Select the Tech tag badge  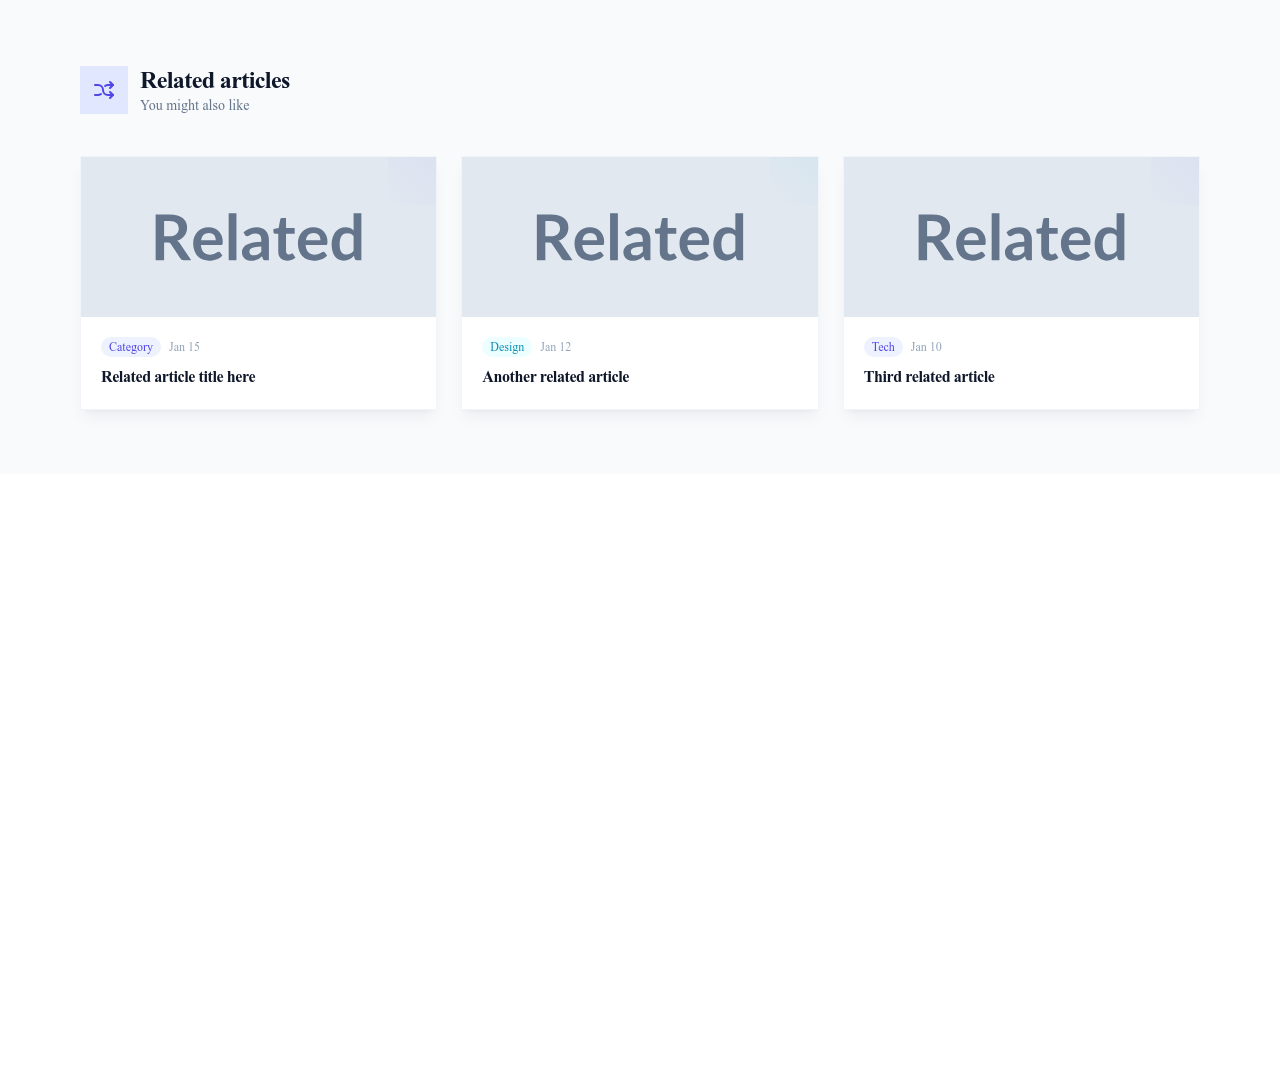tap(883, 347)
